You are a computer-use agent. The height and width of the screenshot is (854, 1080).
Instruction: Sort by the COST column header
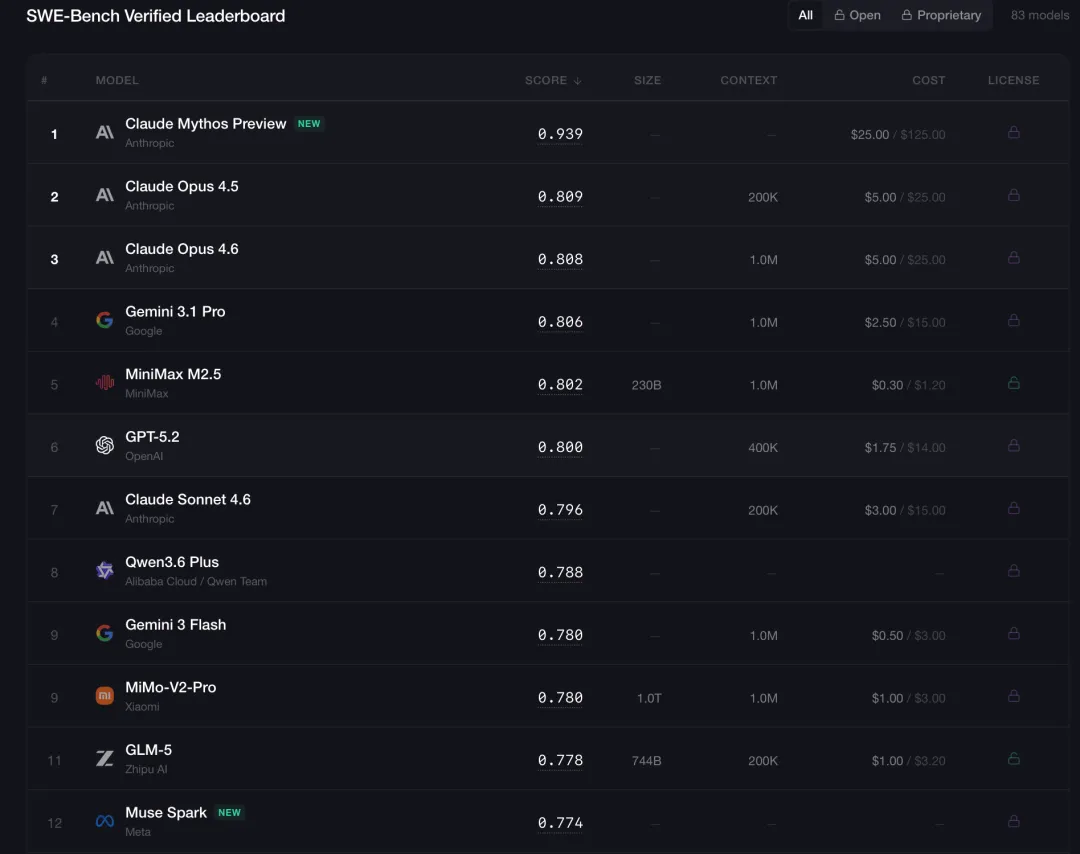pos(928,80)
